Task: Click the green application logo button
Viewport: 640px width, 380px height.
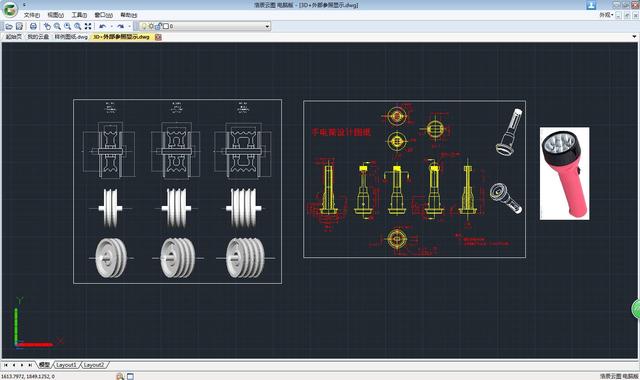Action: coord(10,9)
